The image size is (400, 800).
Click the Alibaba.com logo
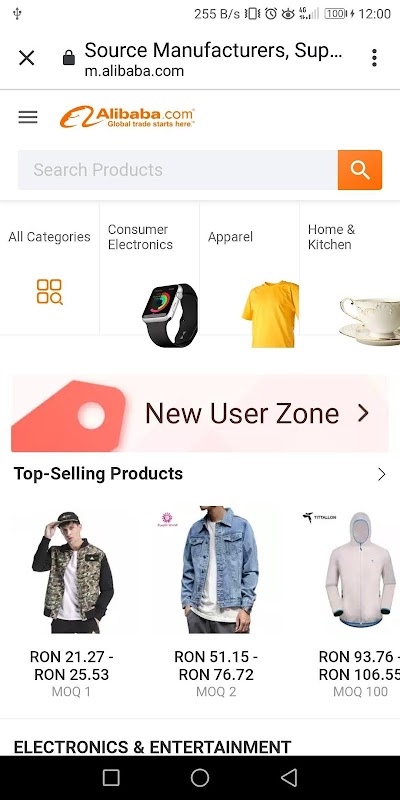[127, 117]
